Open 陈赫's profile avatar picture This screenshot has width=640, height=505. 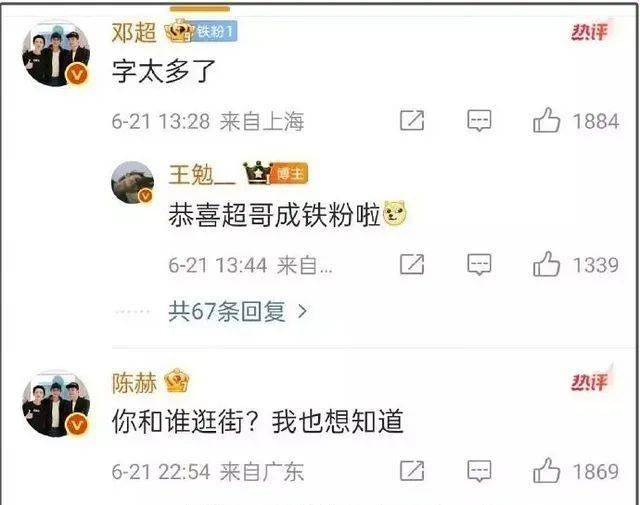[56, 404]
